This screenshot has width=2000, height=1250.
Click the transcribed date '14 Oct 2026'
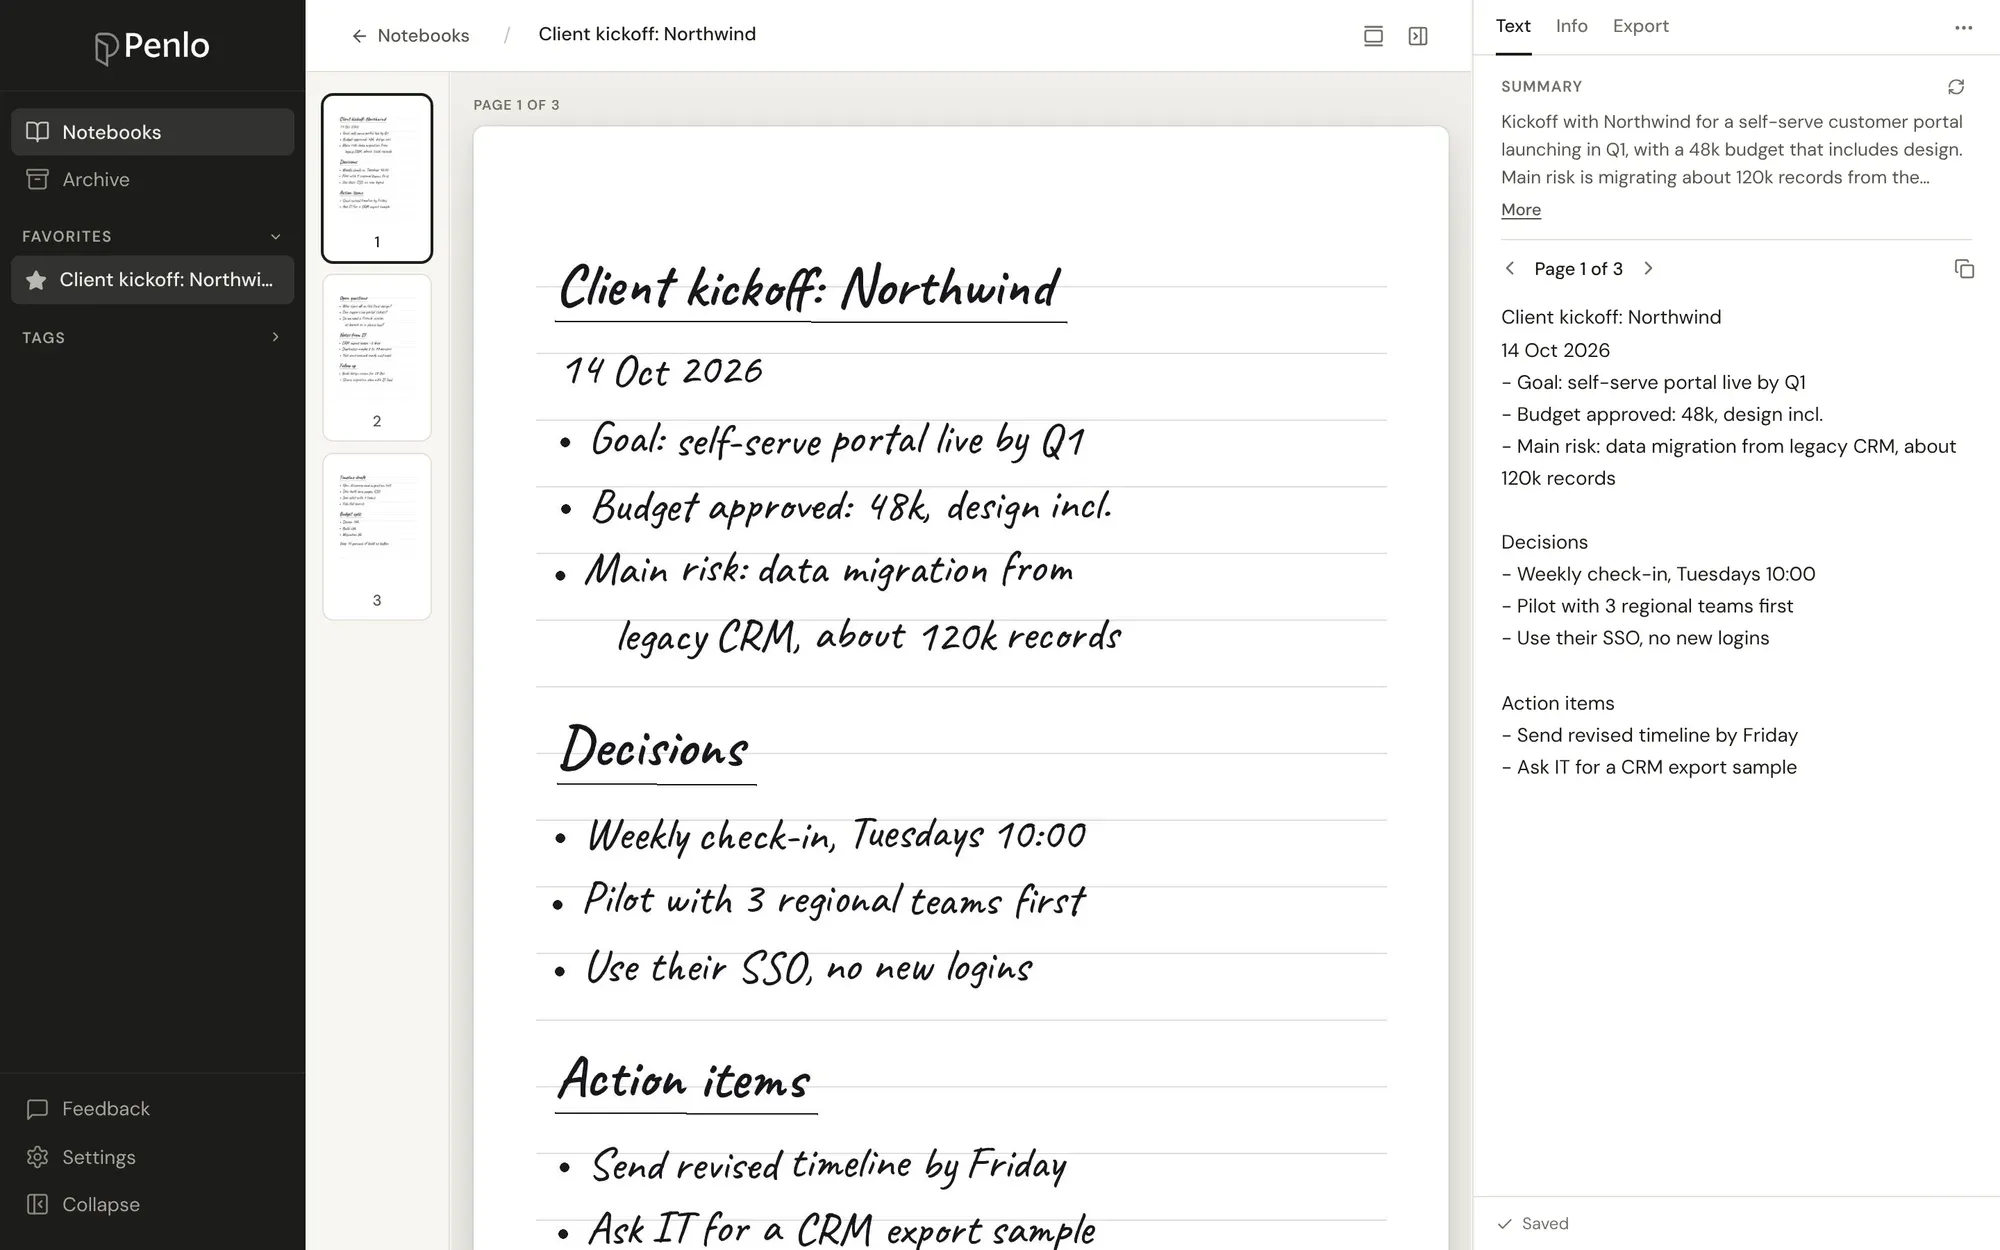(1555, 350)
